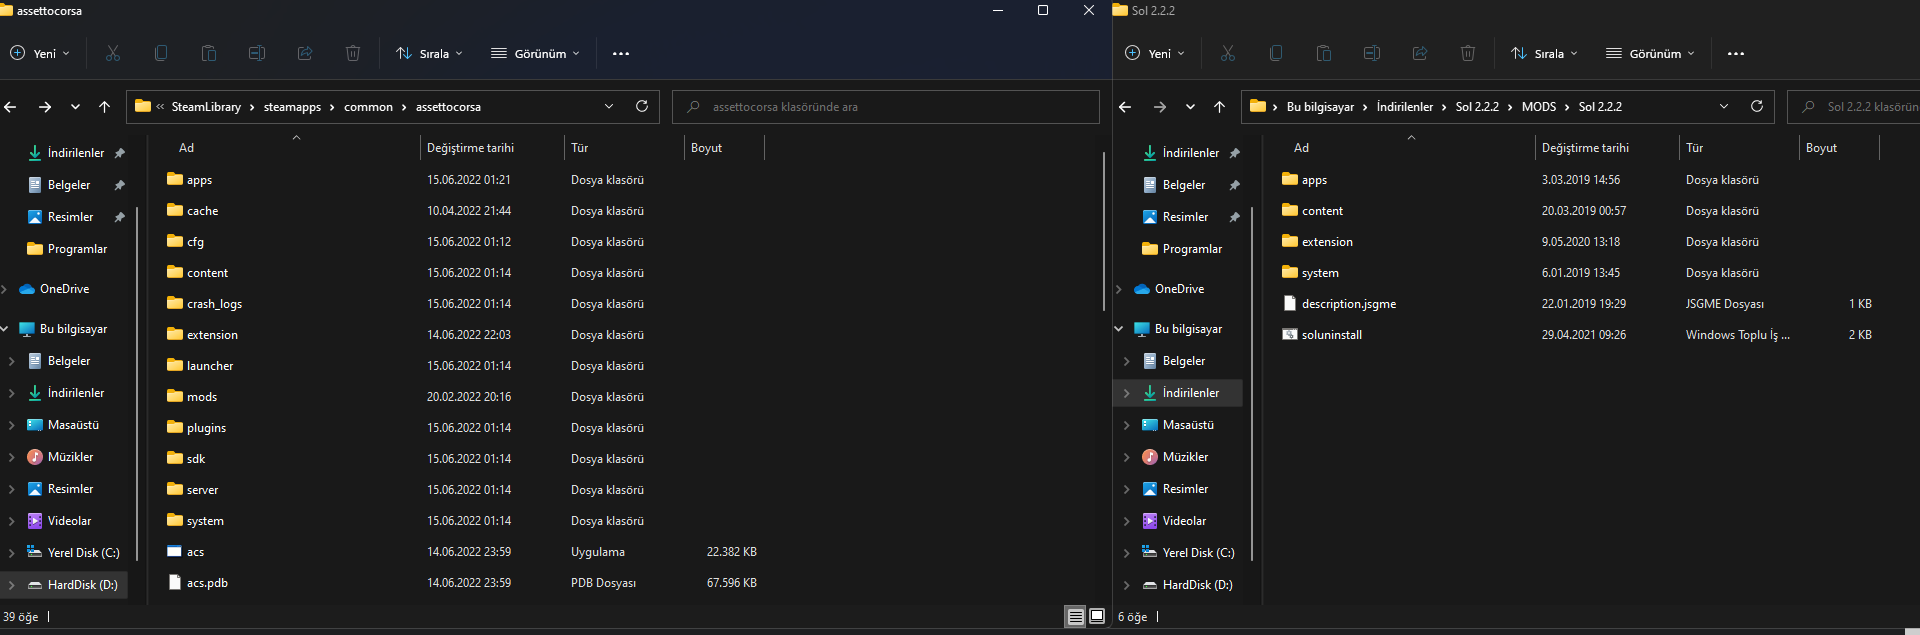Click Delete trash icon in Sol 2.2.2 window
The height and width of the screenshot is (635, 1920).
coord(1468,53)
